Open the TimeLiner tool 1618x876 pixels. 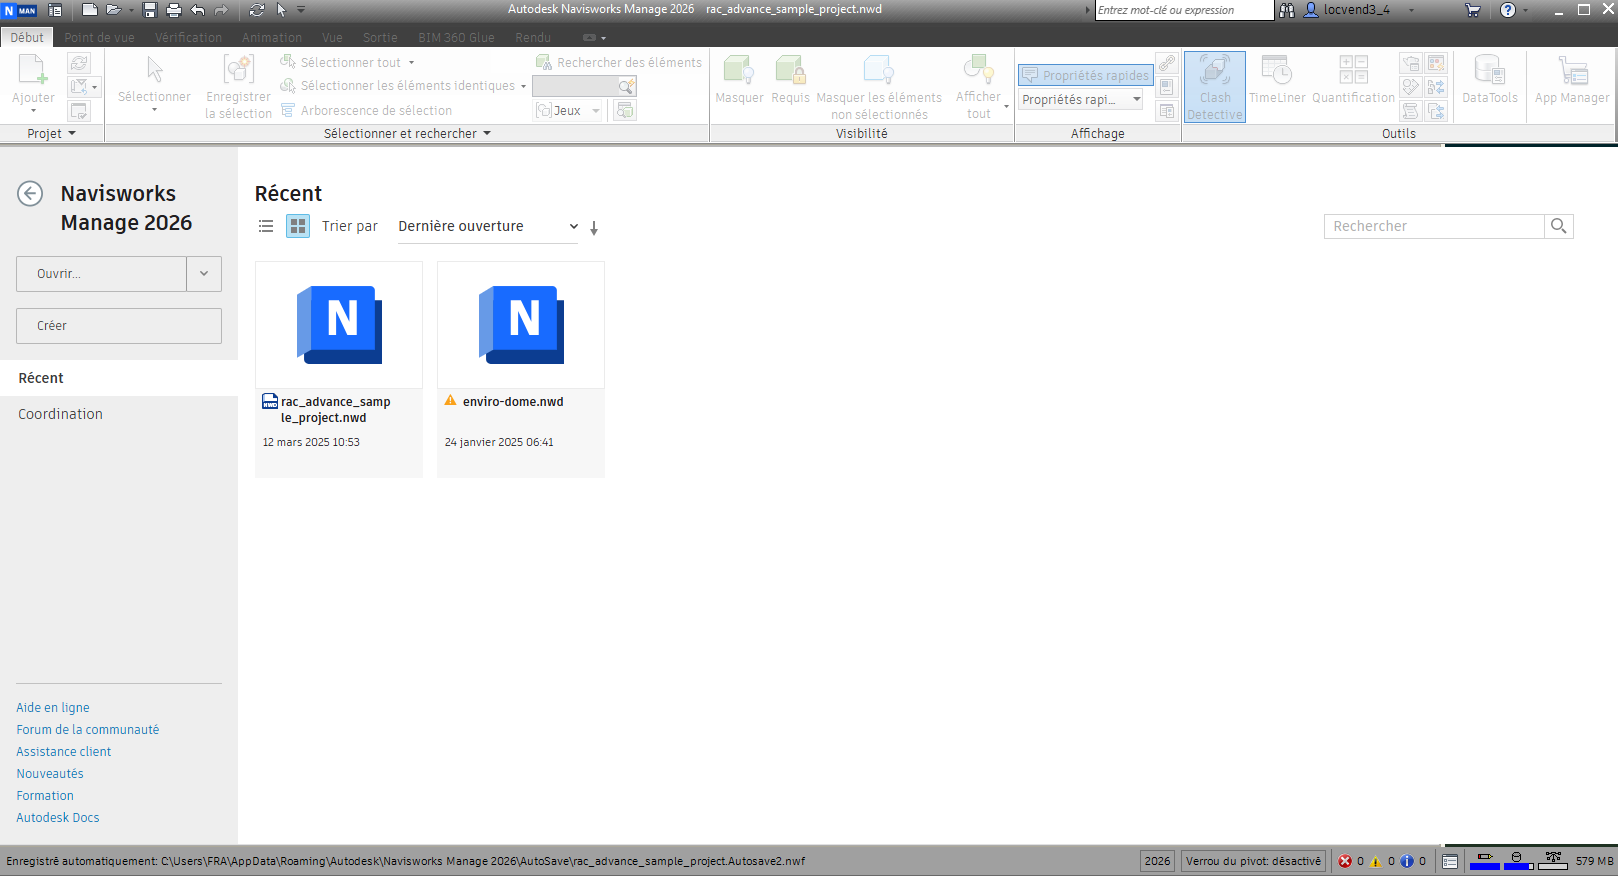1277,80
